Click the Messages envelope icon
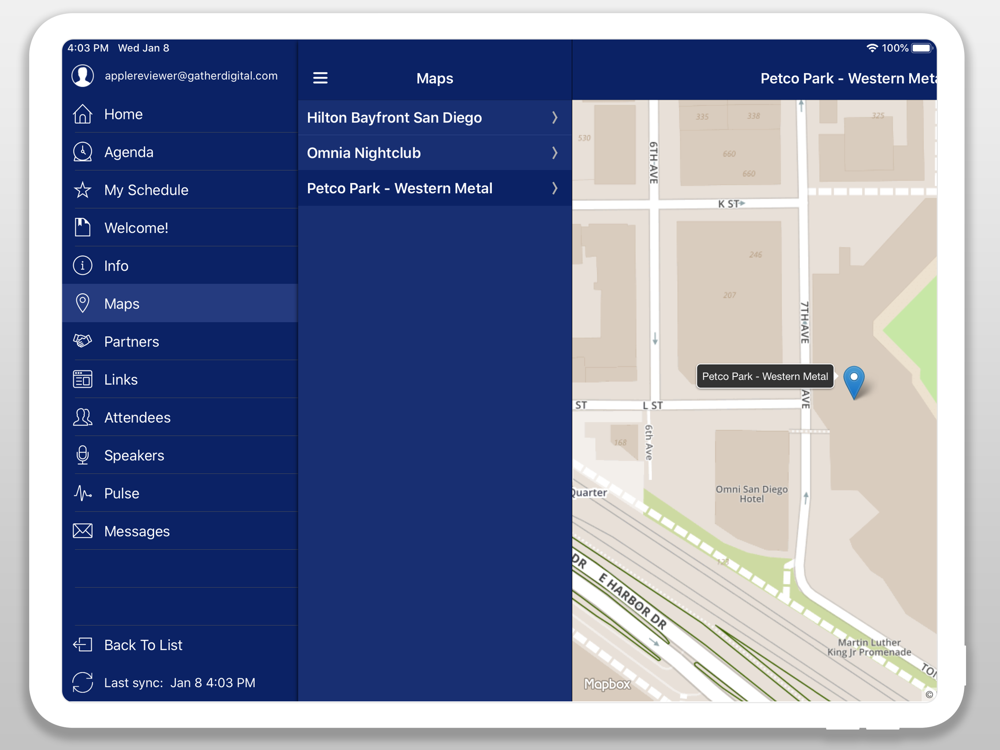 82,531
